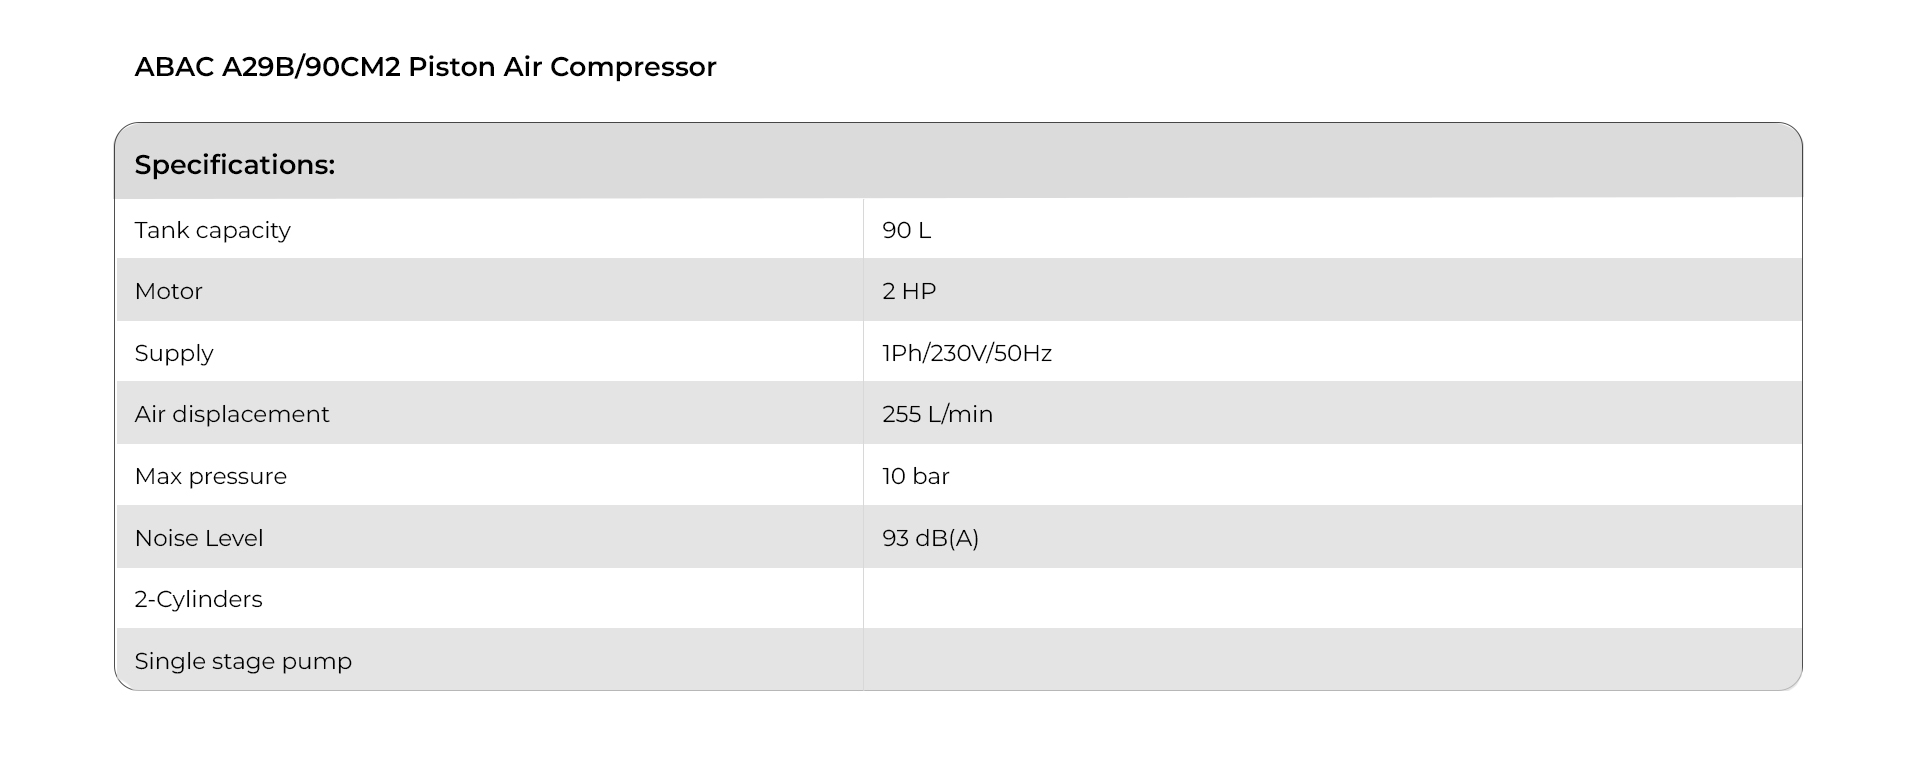Click the empty cell beside 2-Cylinders
The image size is (1920, 774).
tap(1332, 599)
